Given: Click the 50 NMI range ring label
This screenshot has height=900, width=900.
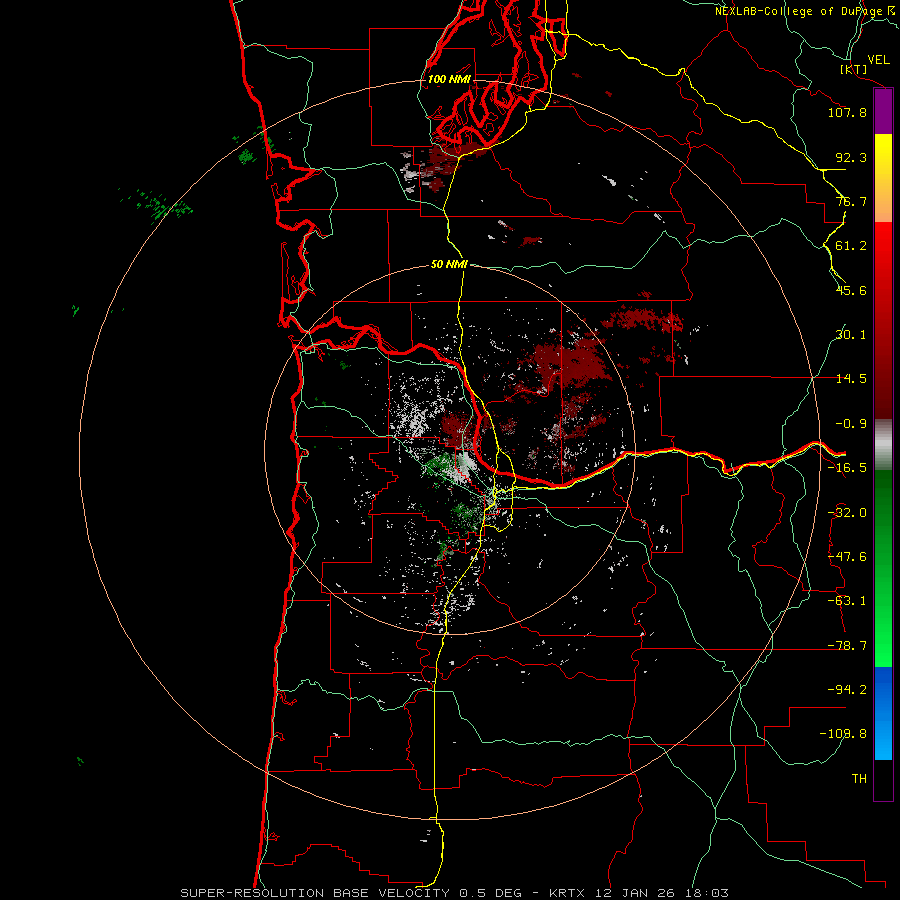Looking at the screenshot, I should click(x=449, y=265).
